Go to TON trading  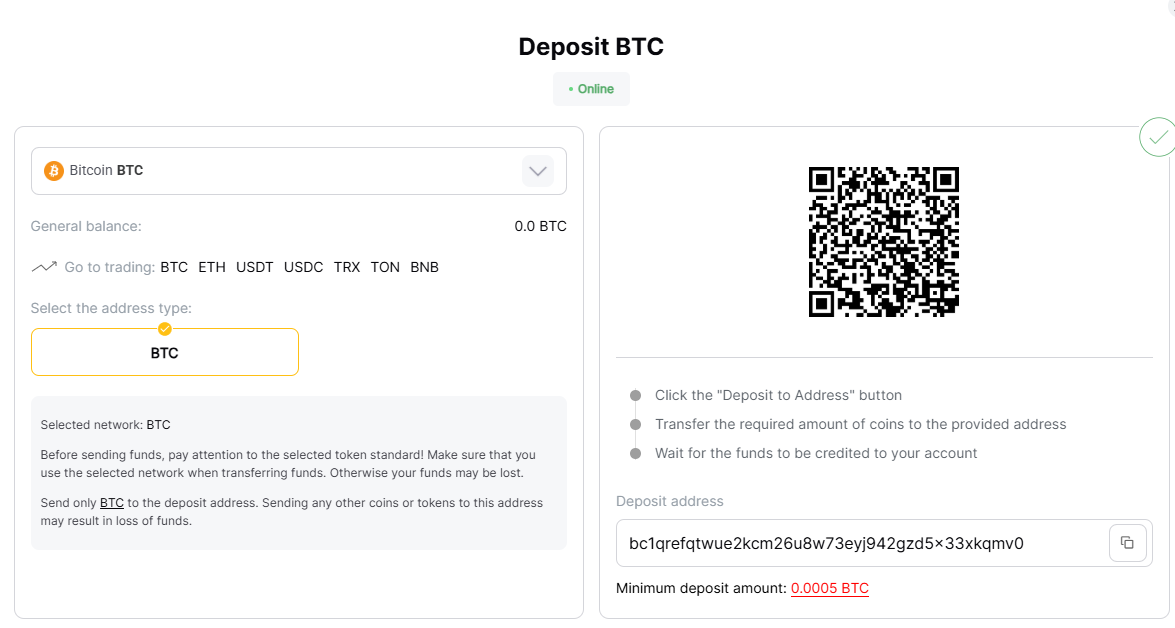(385, 267)
